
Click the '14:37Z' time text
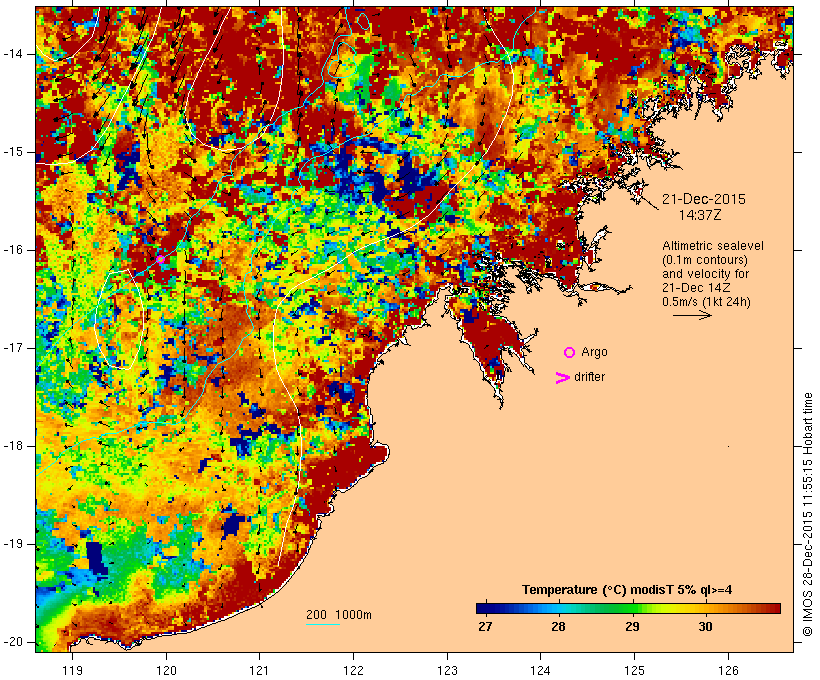pos(700,215)
